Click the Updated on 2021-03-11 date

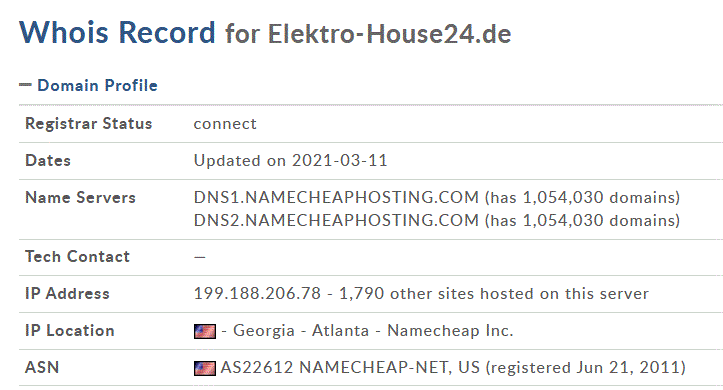point(290,160)
